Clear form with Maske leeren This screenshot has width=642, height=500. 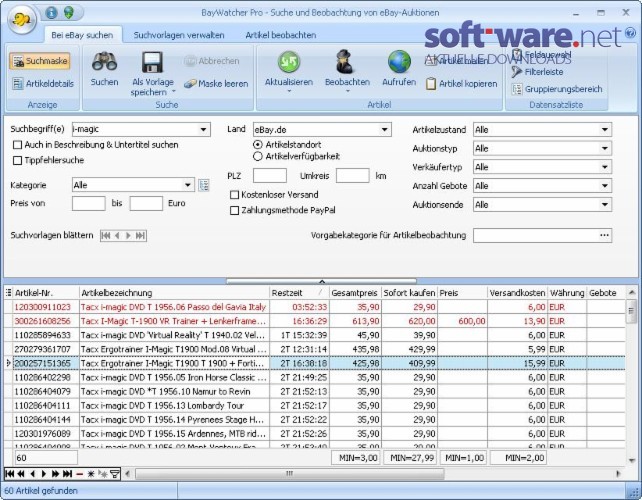coord(216,84)
